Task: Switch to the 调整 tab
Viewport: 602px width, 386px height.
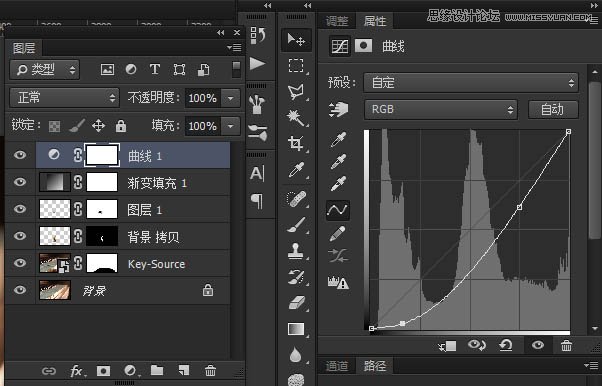Action: coord(337,21)
